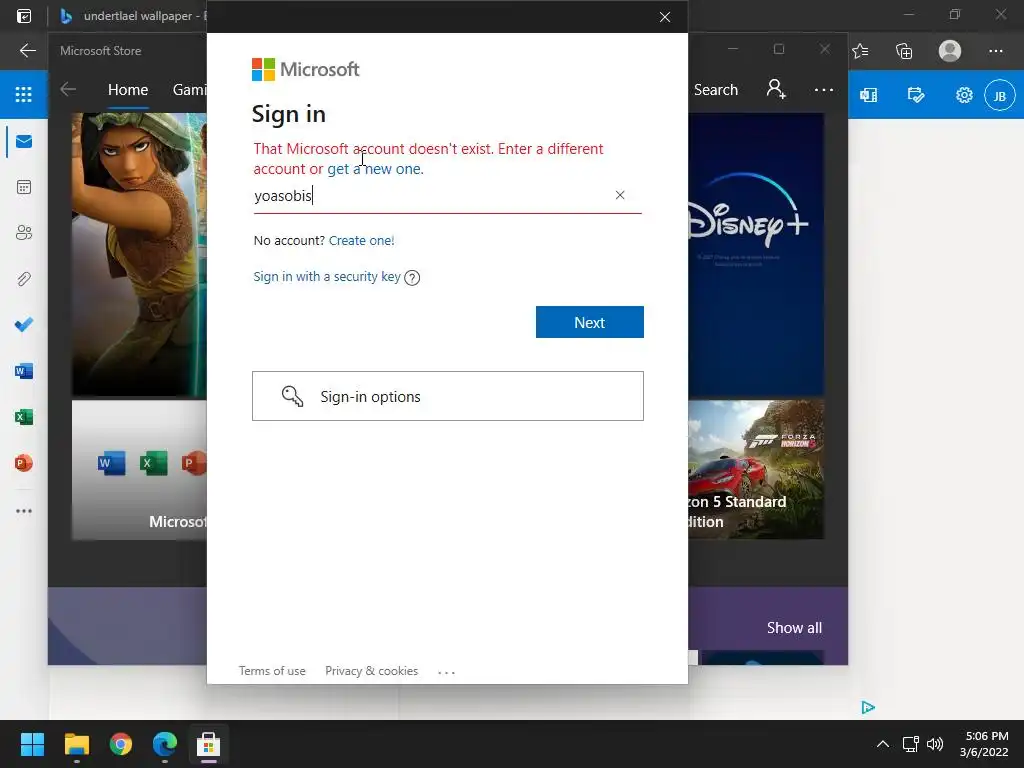Open Microsoft Store from taskbar
The image size is (1024, 768).
[208, 744]
